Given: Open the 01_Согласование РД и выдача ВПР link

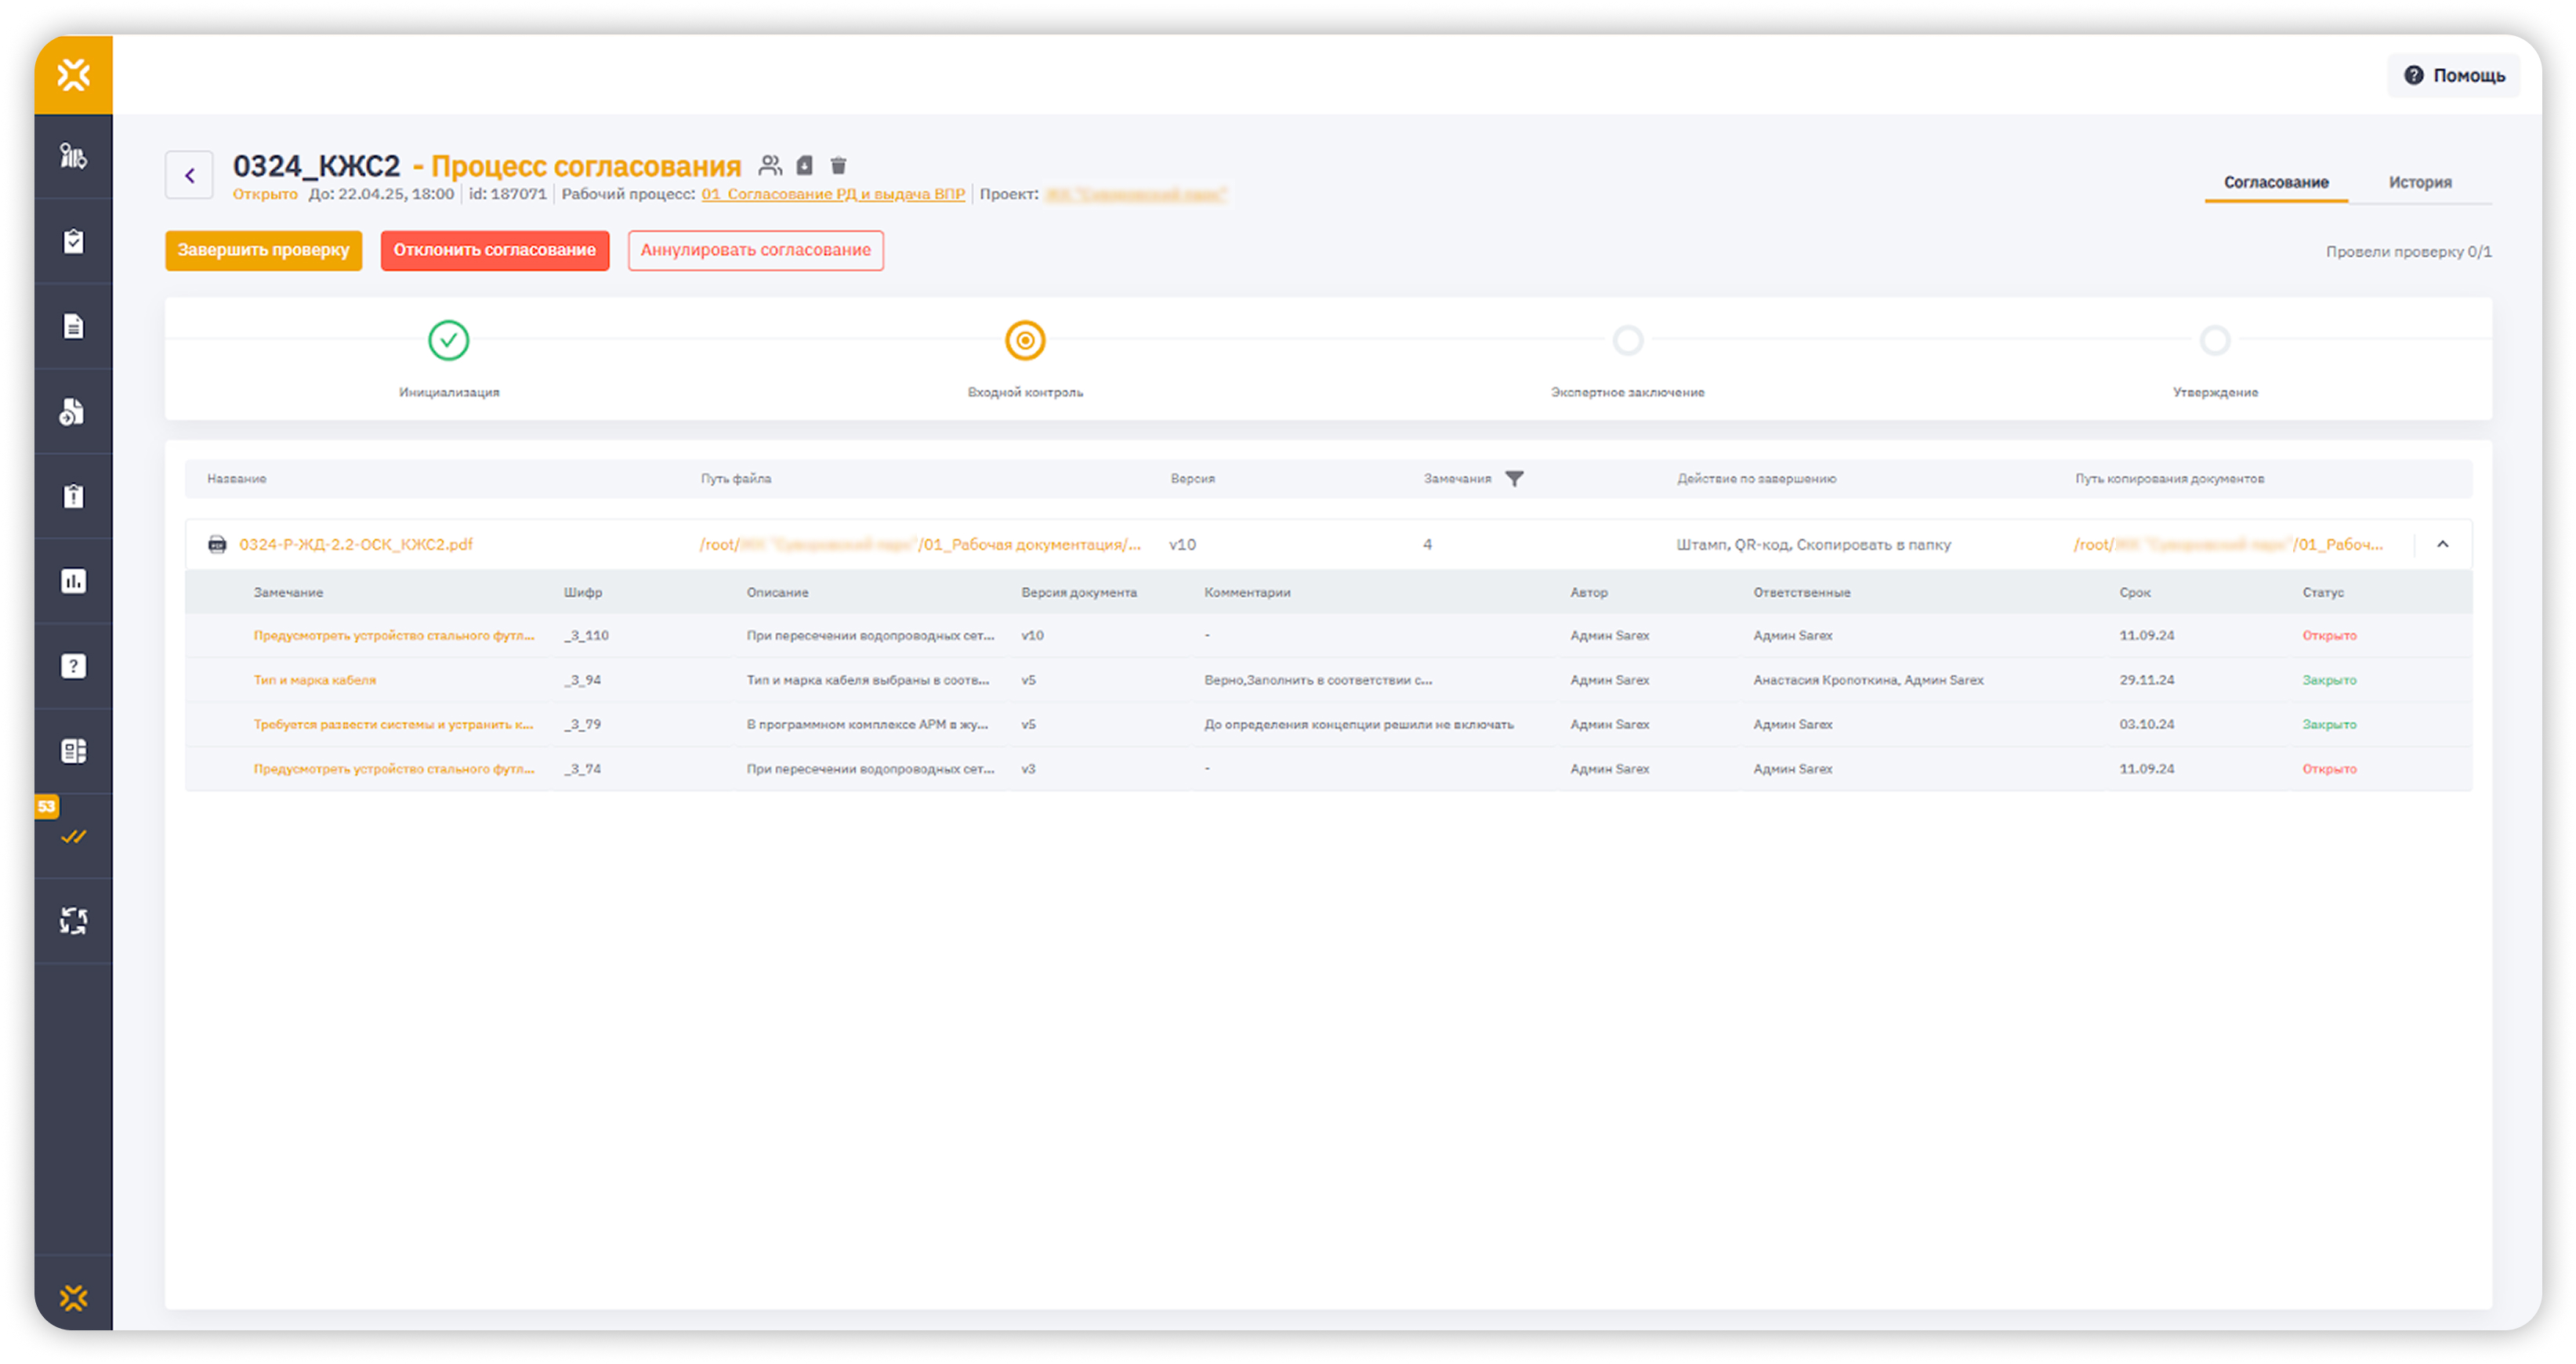Looking at the screenshot, I should pos(832,194).
